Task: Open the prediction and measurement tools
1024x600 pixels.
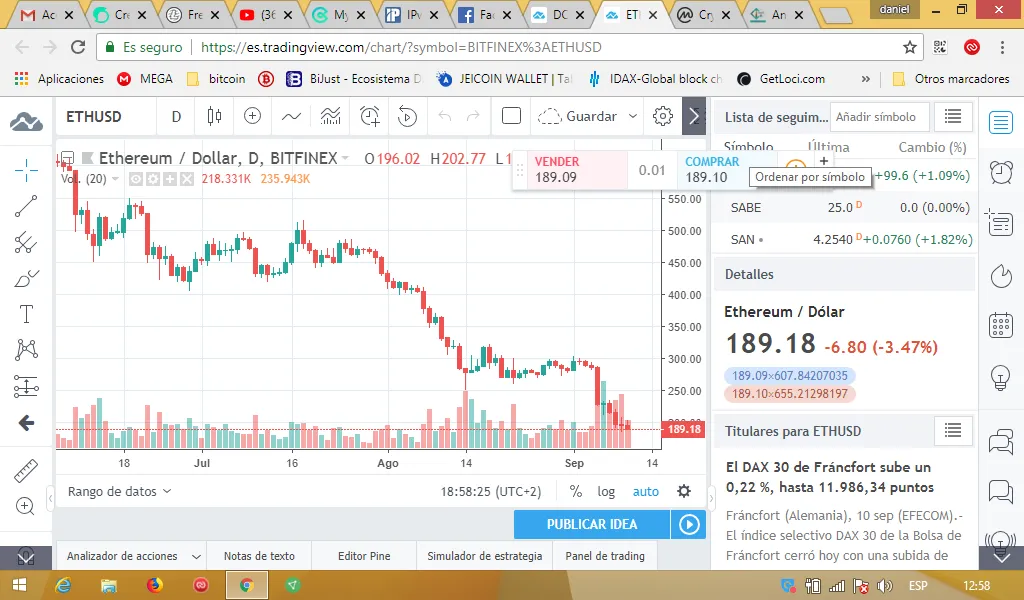Action: [26, 387]
